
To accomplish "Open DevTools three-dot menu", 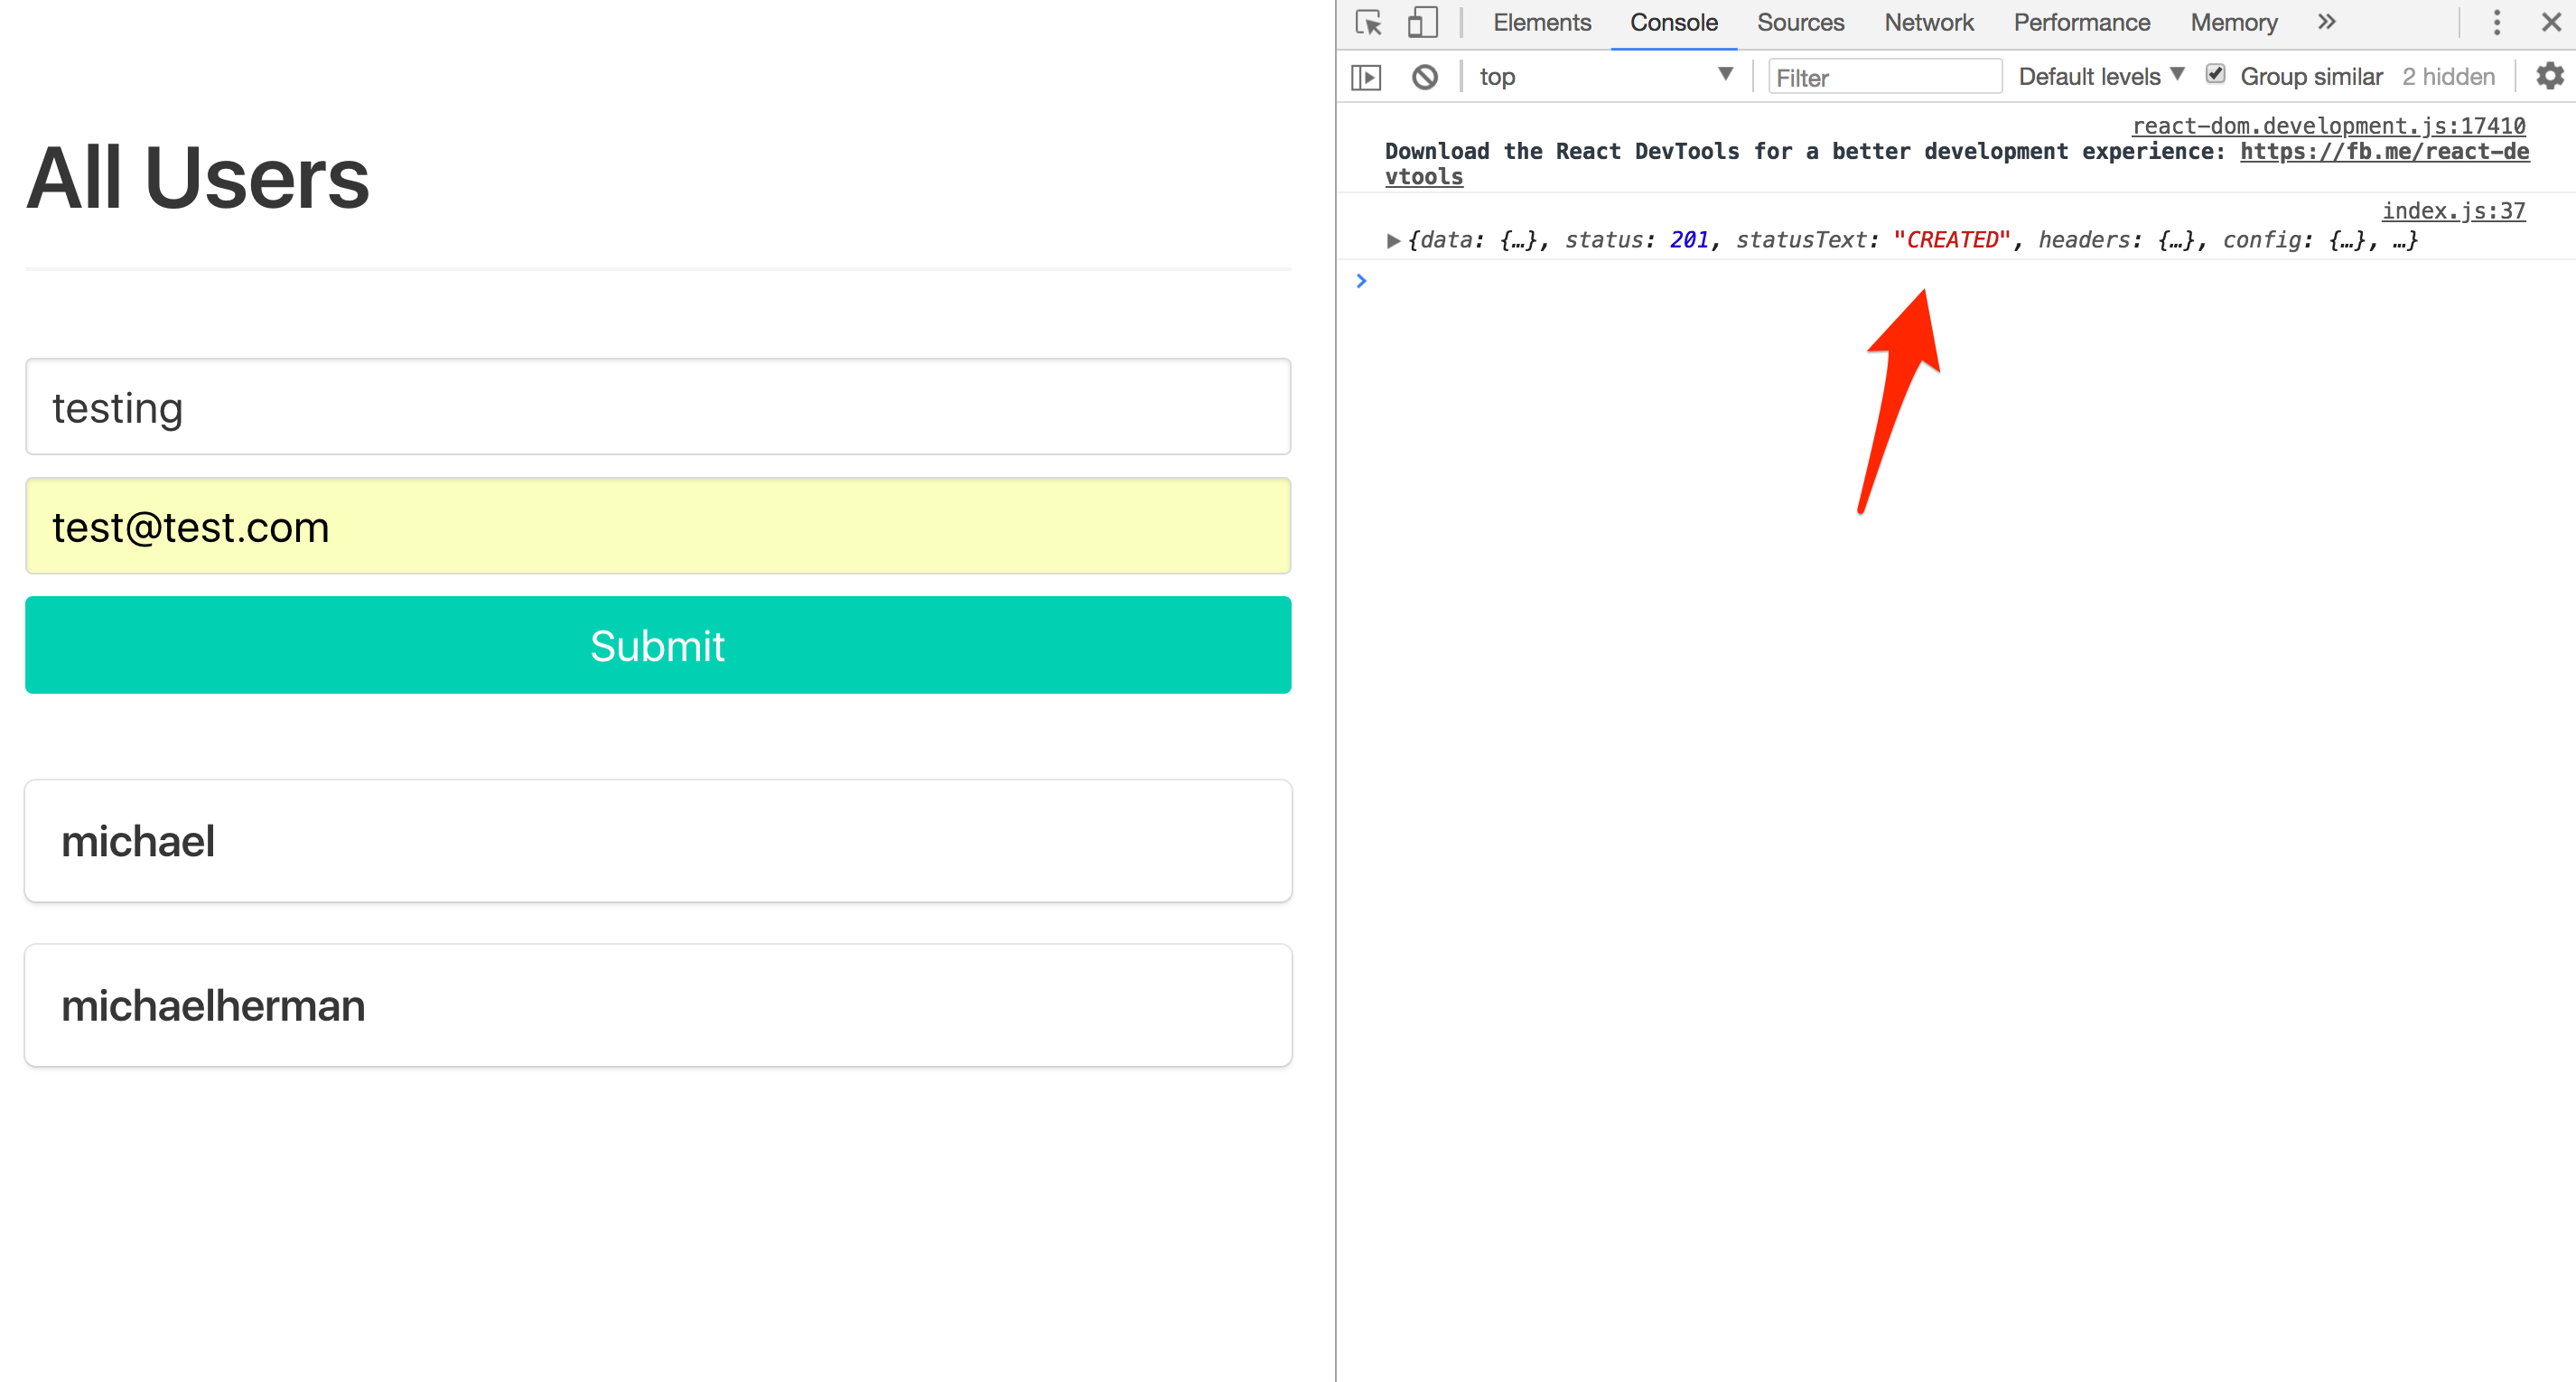I will (x=2496, y=23).
